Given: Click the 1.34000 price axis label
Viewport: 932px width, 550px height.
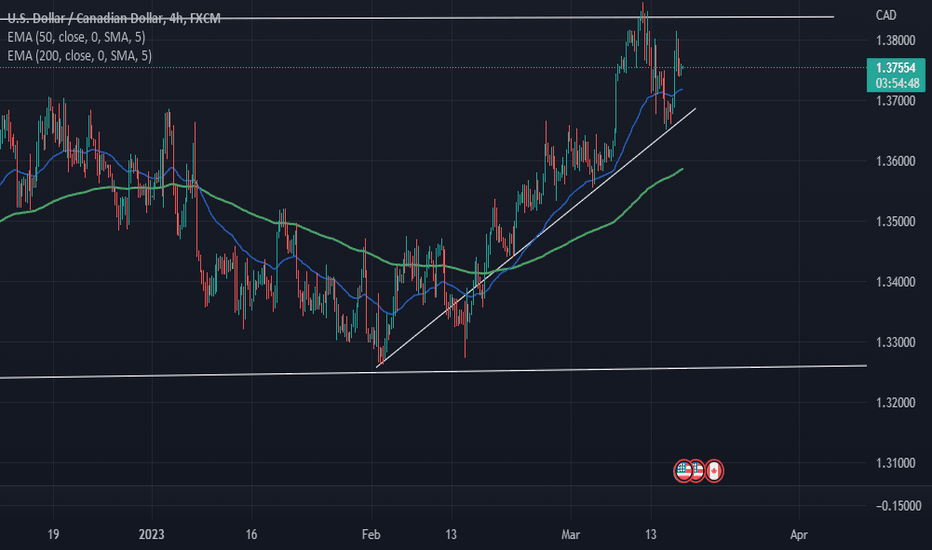Looking at the screenshot, I should point(896,282).
